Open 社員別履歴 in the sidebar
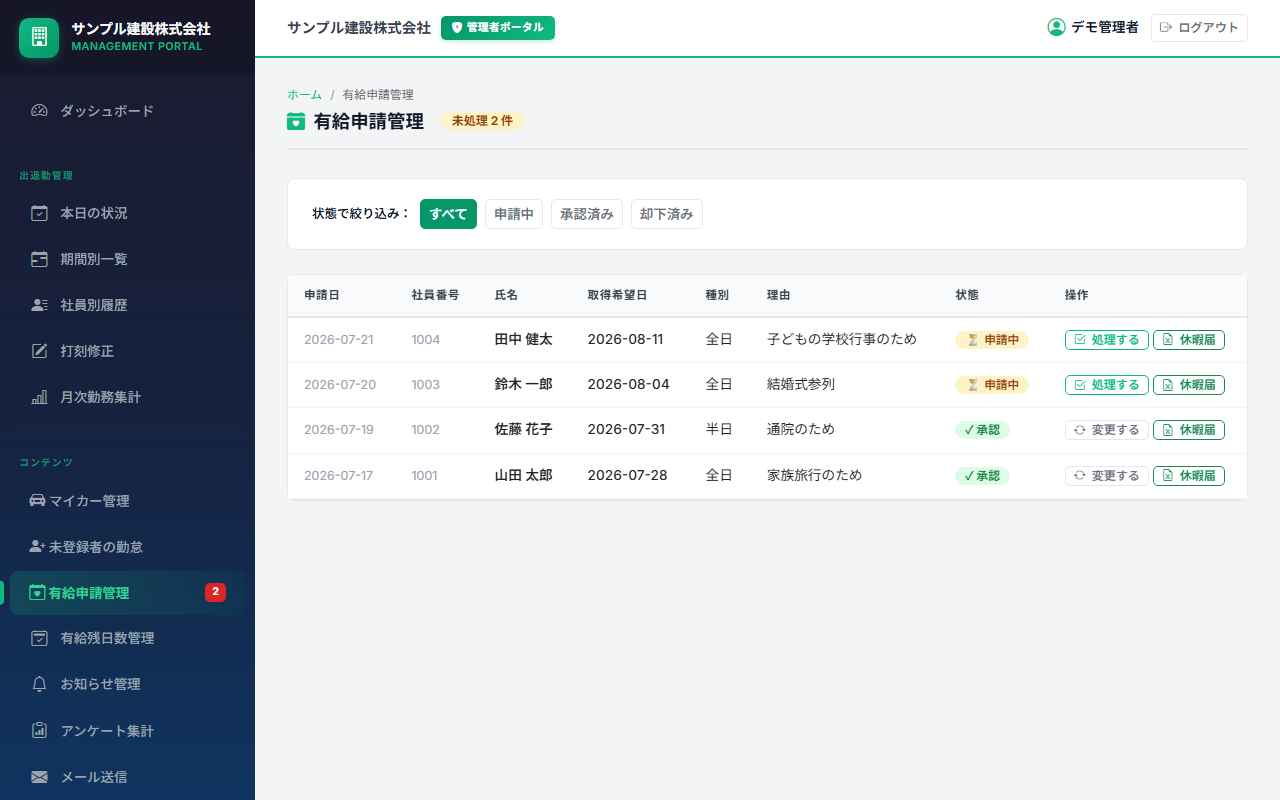 [x=127, y=305]
